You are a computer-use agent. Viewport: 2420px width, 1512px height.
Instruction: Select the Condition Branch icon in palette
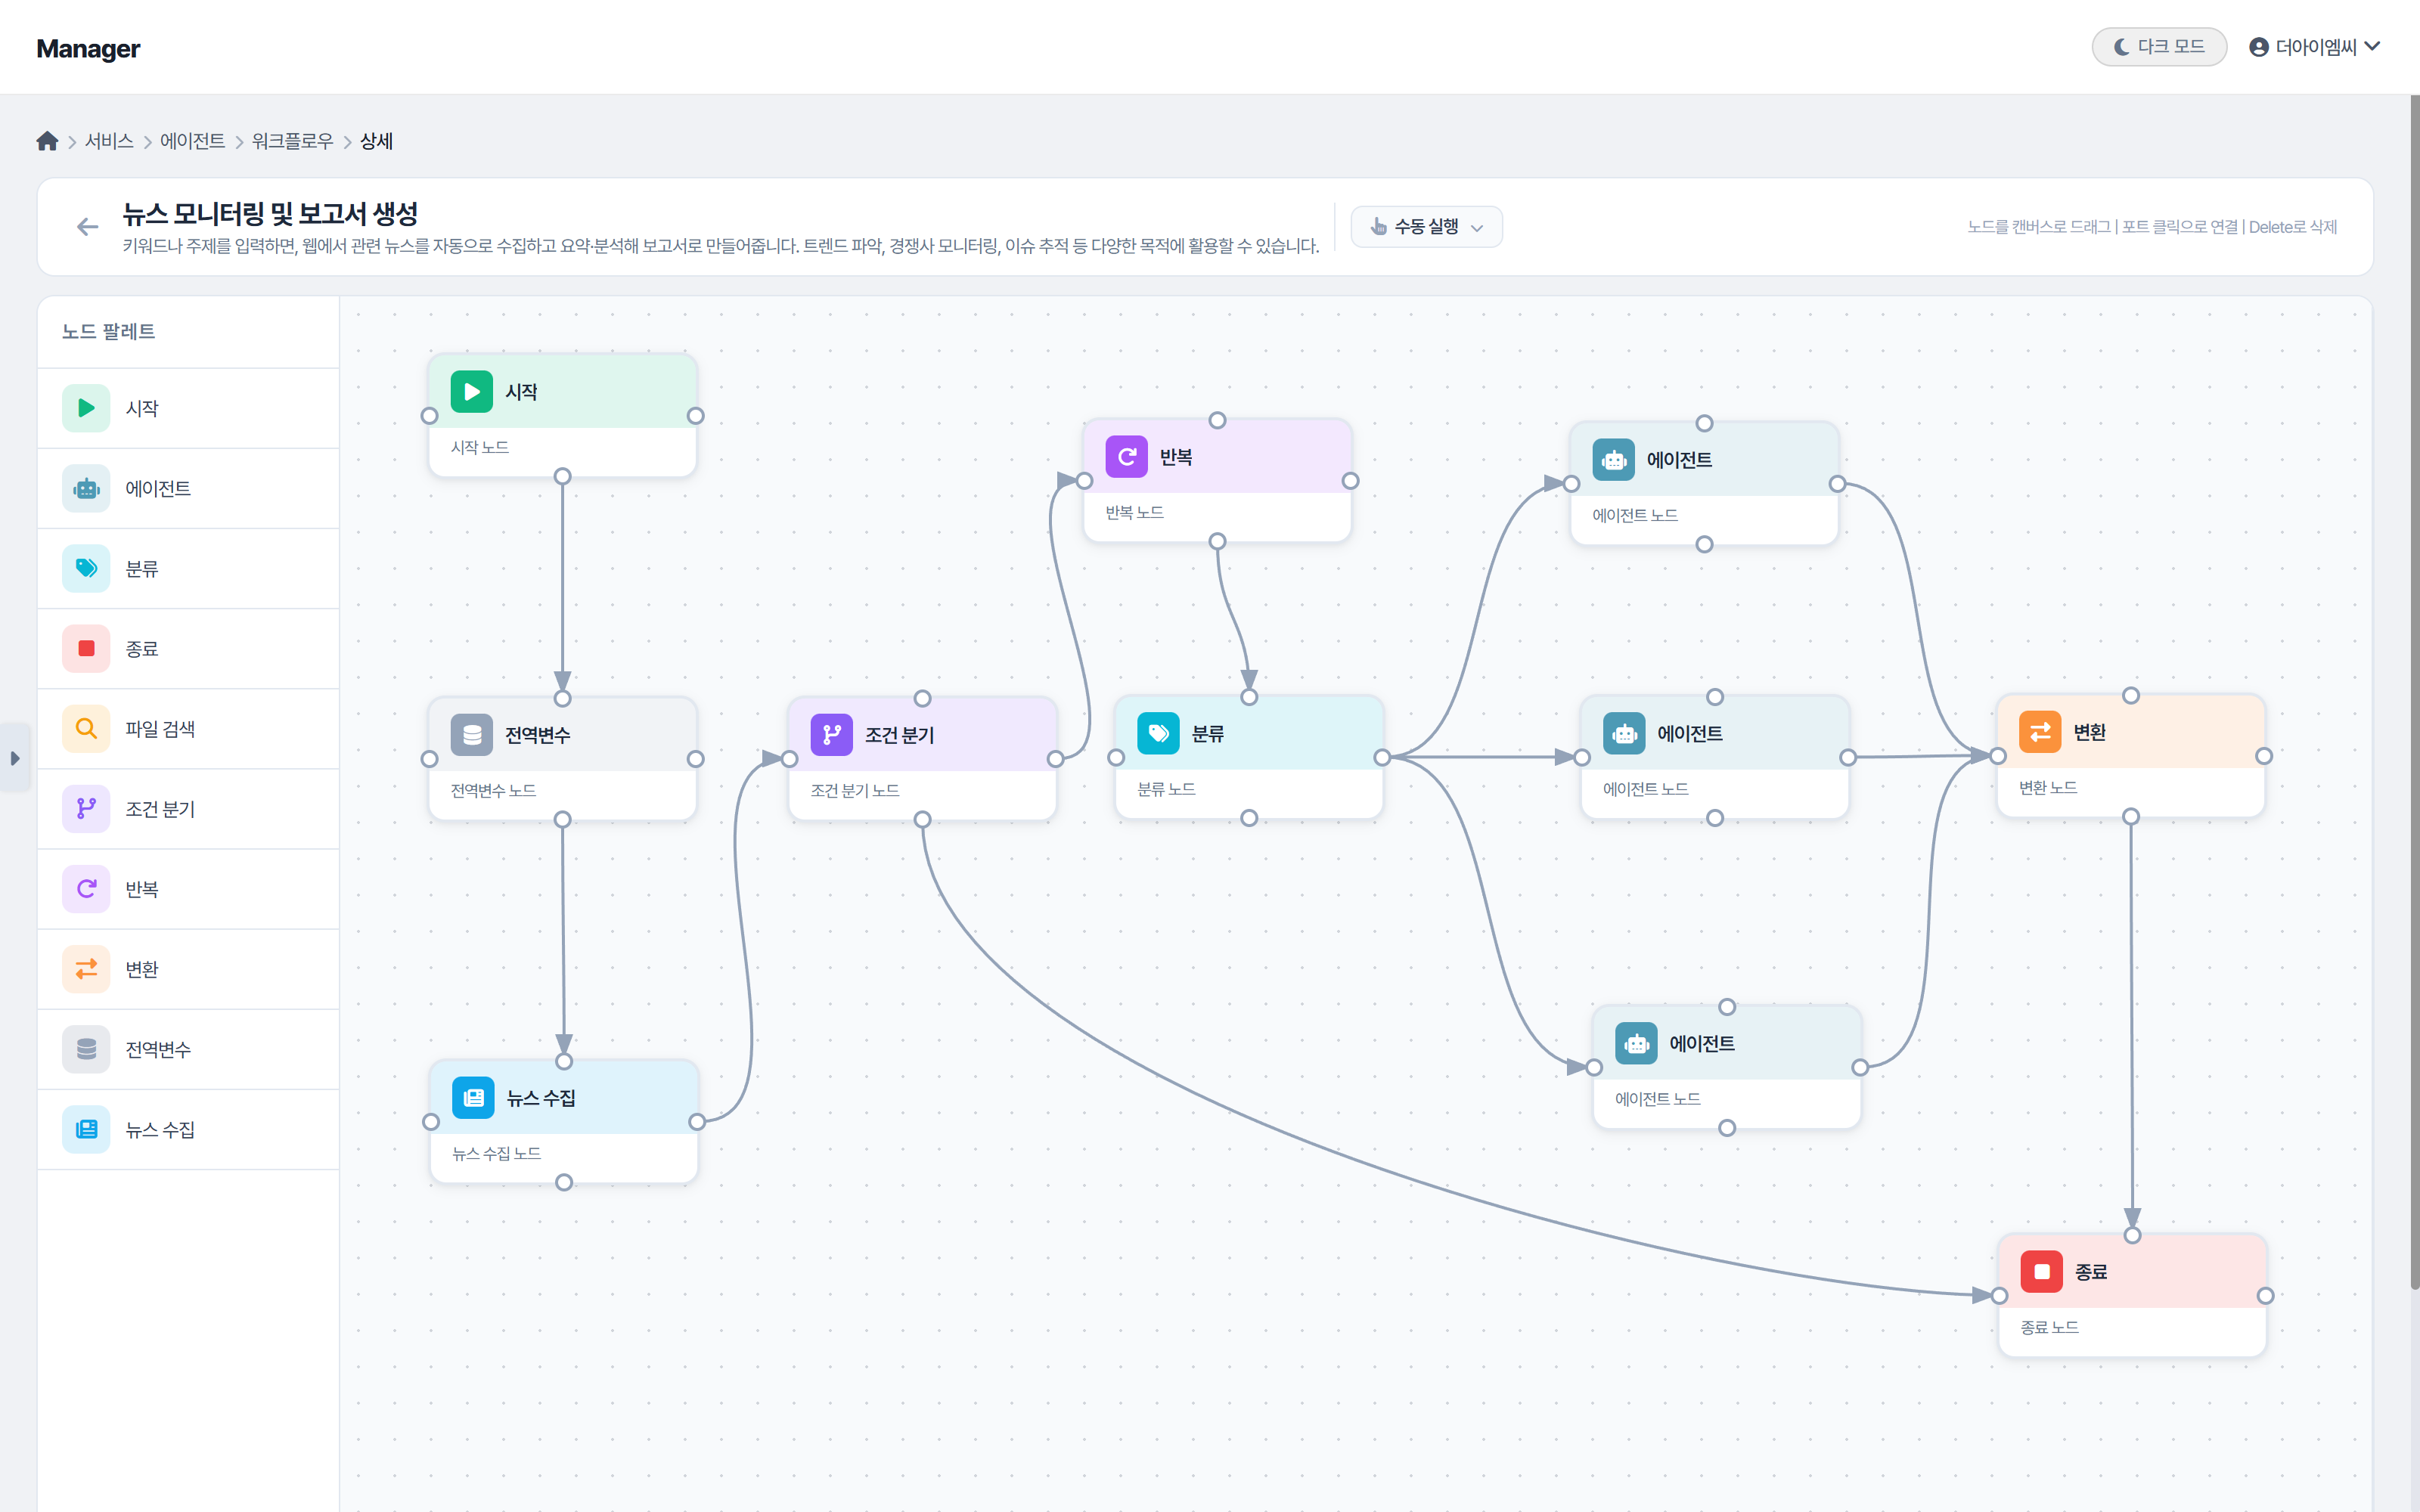tap(86, 808)
